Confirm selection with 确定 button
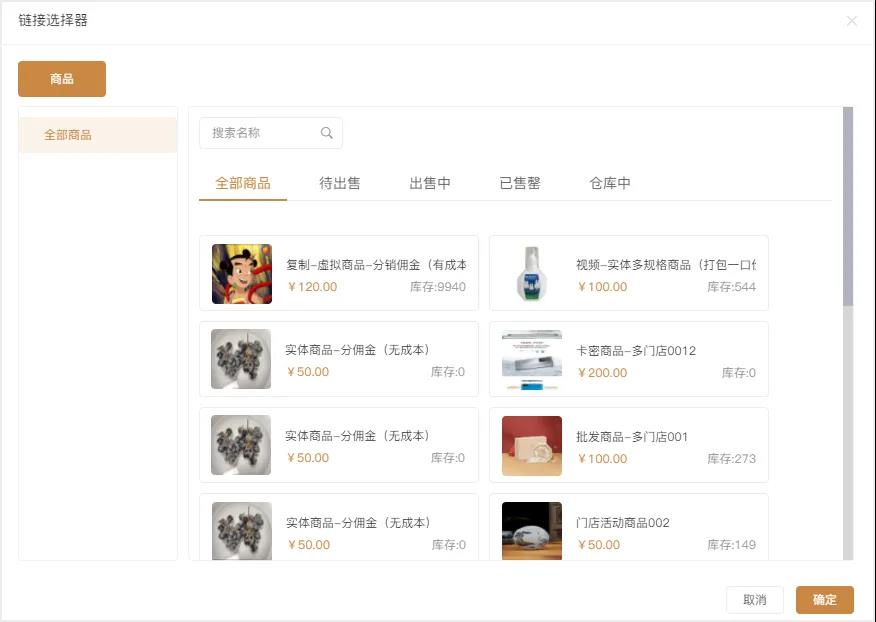 [825, 600]
